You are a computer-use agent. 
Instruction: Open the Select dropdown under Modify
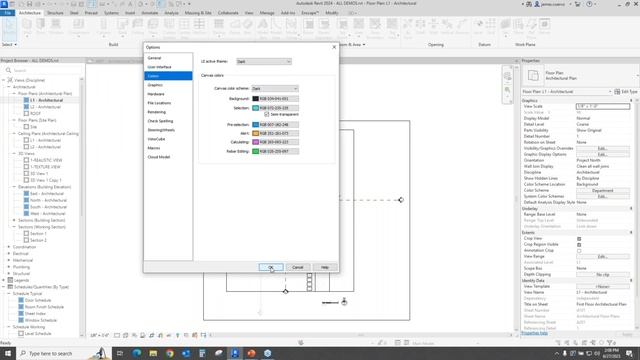(9, 44)
